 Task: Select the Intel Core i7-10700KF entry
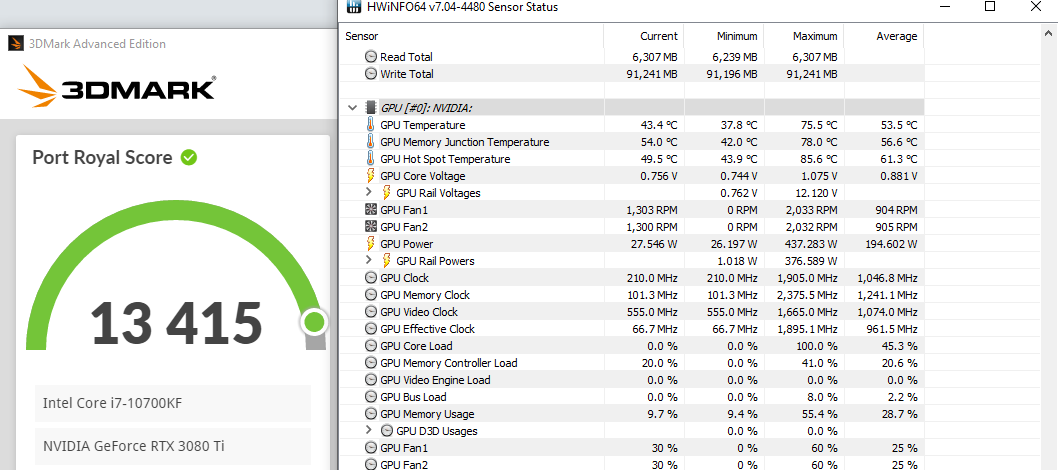[x=173, y=403]
